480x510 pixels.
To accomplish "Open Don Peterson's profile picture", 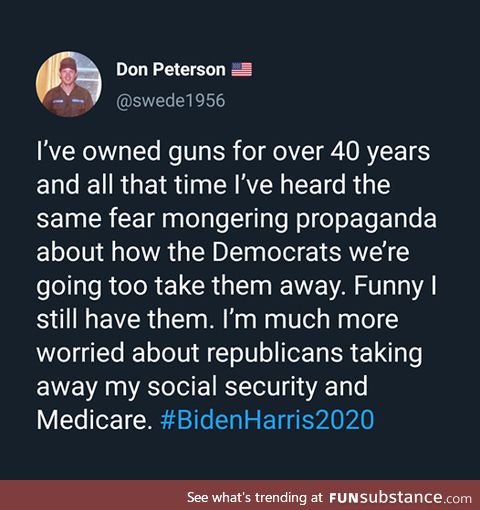I will (x=69, y=84).
